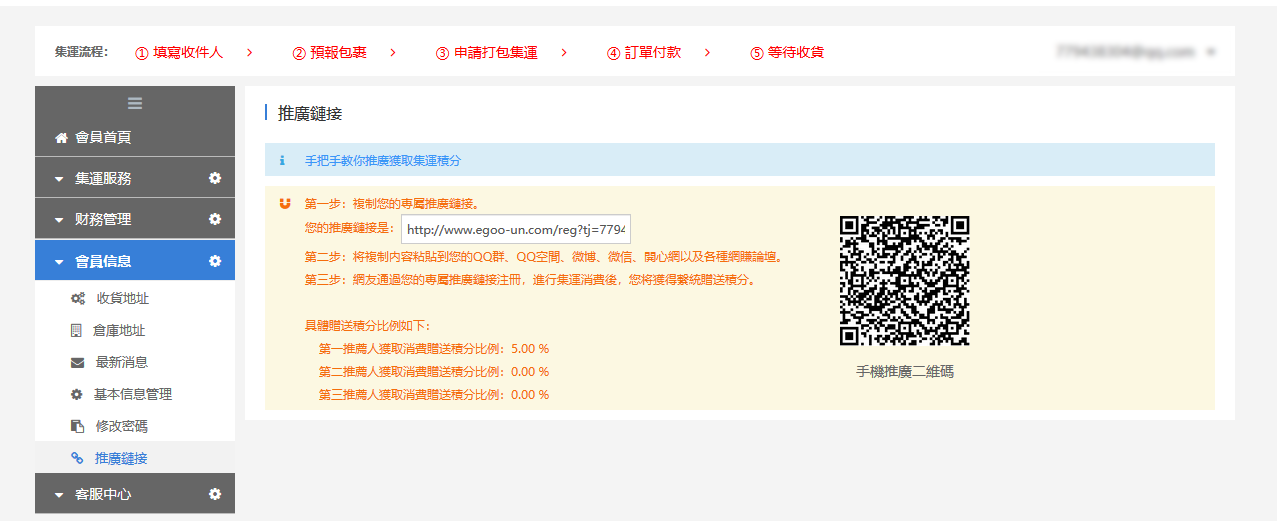Viewport: 1277px width, 521px height.
Task: Toggle the sidebar hamburger menu icon
Action: [135, 103]
